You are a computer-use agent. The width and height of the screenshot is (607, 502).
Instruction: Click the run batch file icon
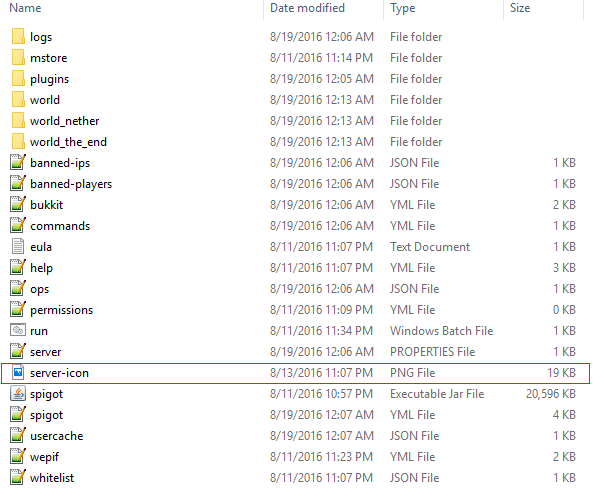pyautogui.click(x=18, y=331)
